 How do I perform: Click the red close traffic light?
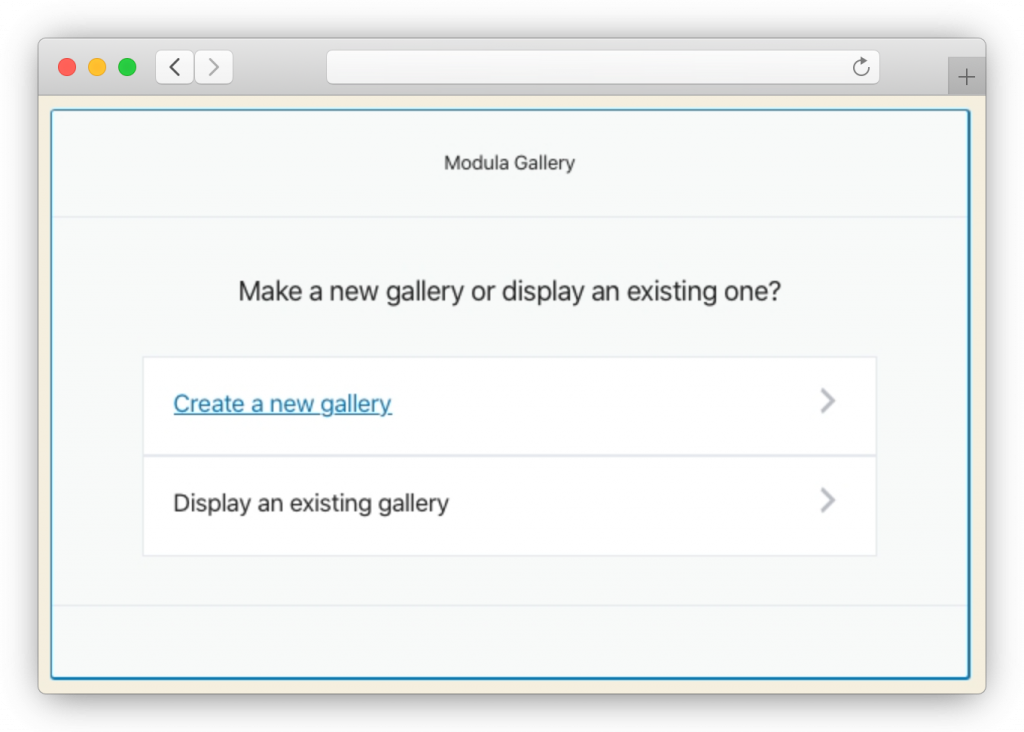(x=67, y=66)
